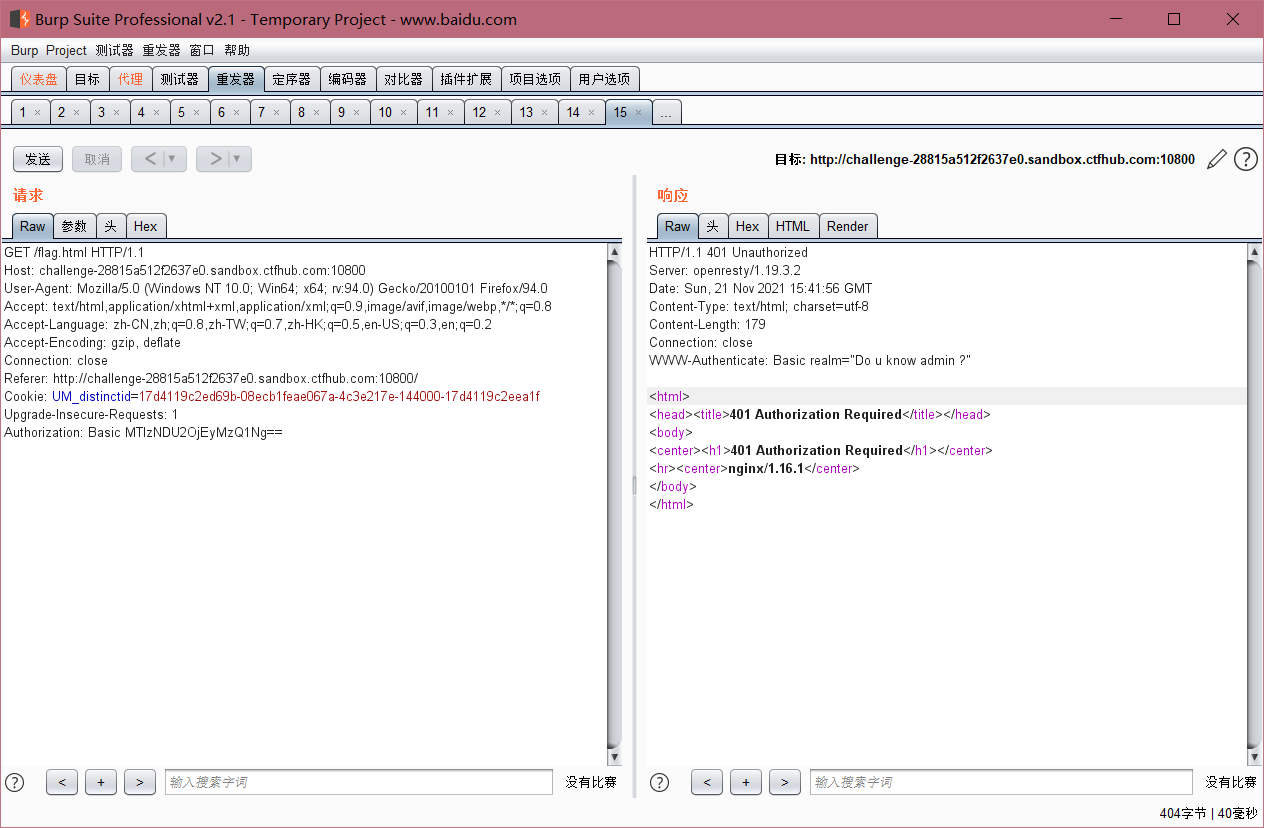
Task: Switch to the Hex view of the request
Action: pyautogui.click(x=146, y=226)
